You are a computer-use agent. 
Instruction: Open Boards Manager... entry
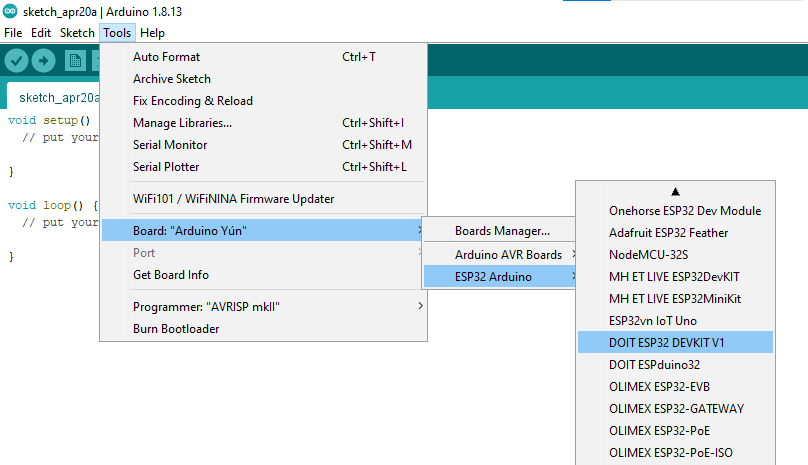(499, 231)
